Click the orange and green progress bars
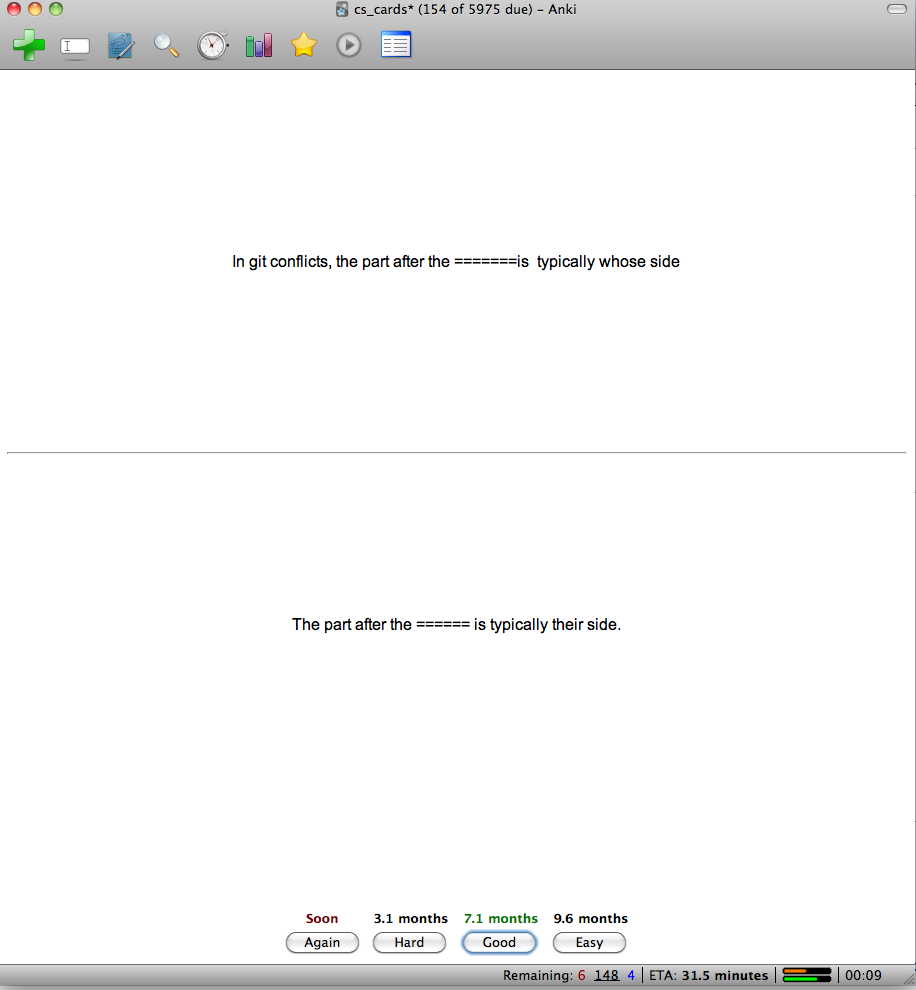 click(806, 975)
